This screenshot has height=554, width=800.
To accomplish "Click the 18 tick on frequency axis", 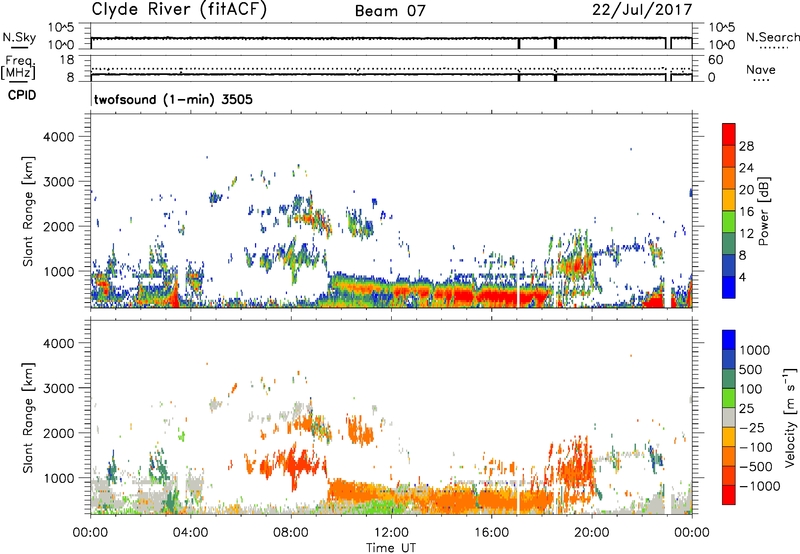I will point(68,60).
